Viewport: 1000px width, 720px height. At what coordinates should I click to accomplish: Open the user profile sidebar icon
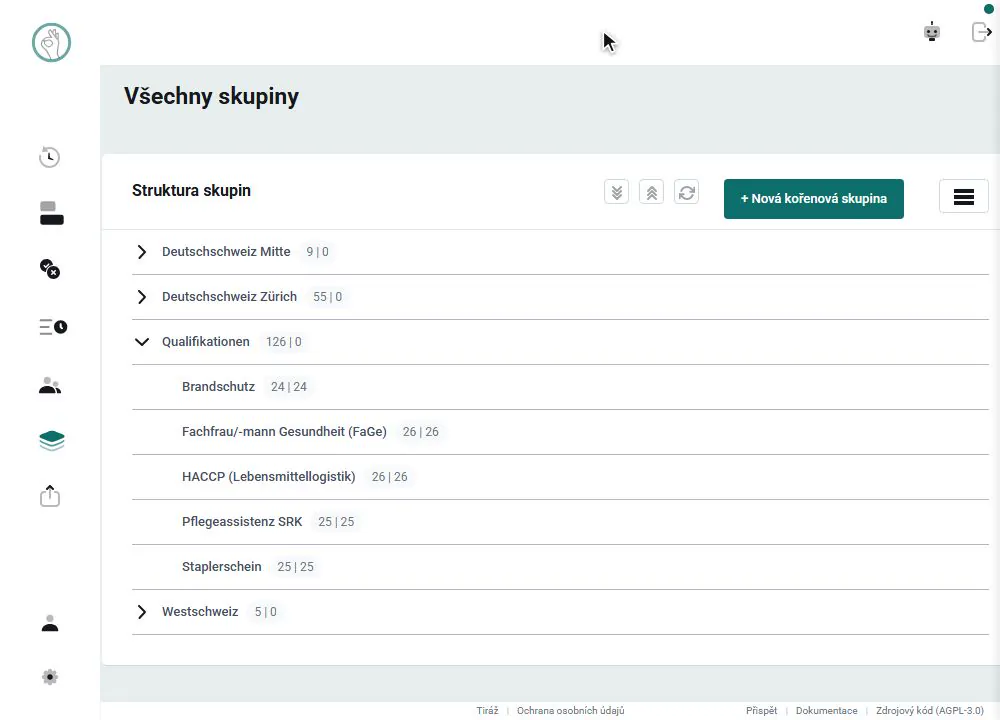pos(50,623)
